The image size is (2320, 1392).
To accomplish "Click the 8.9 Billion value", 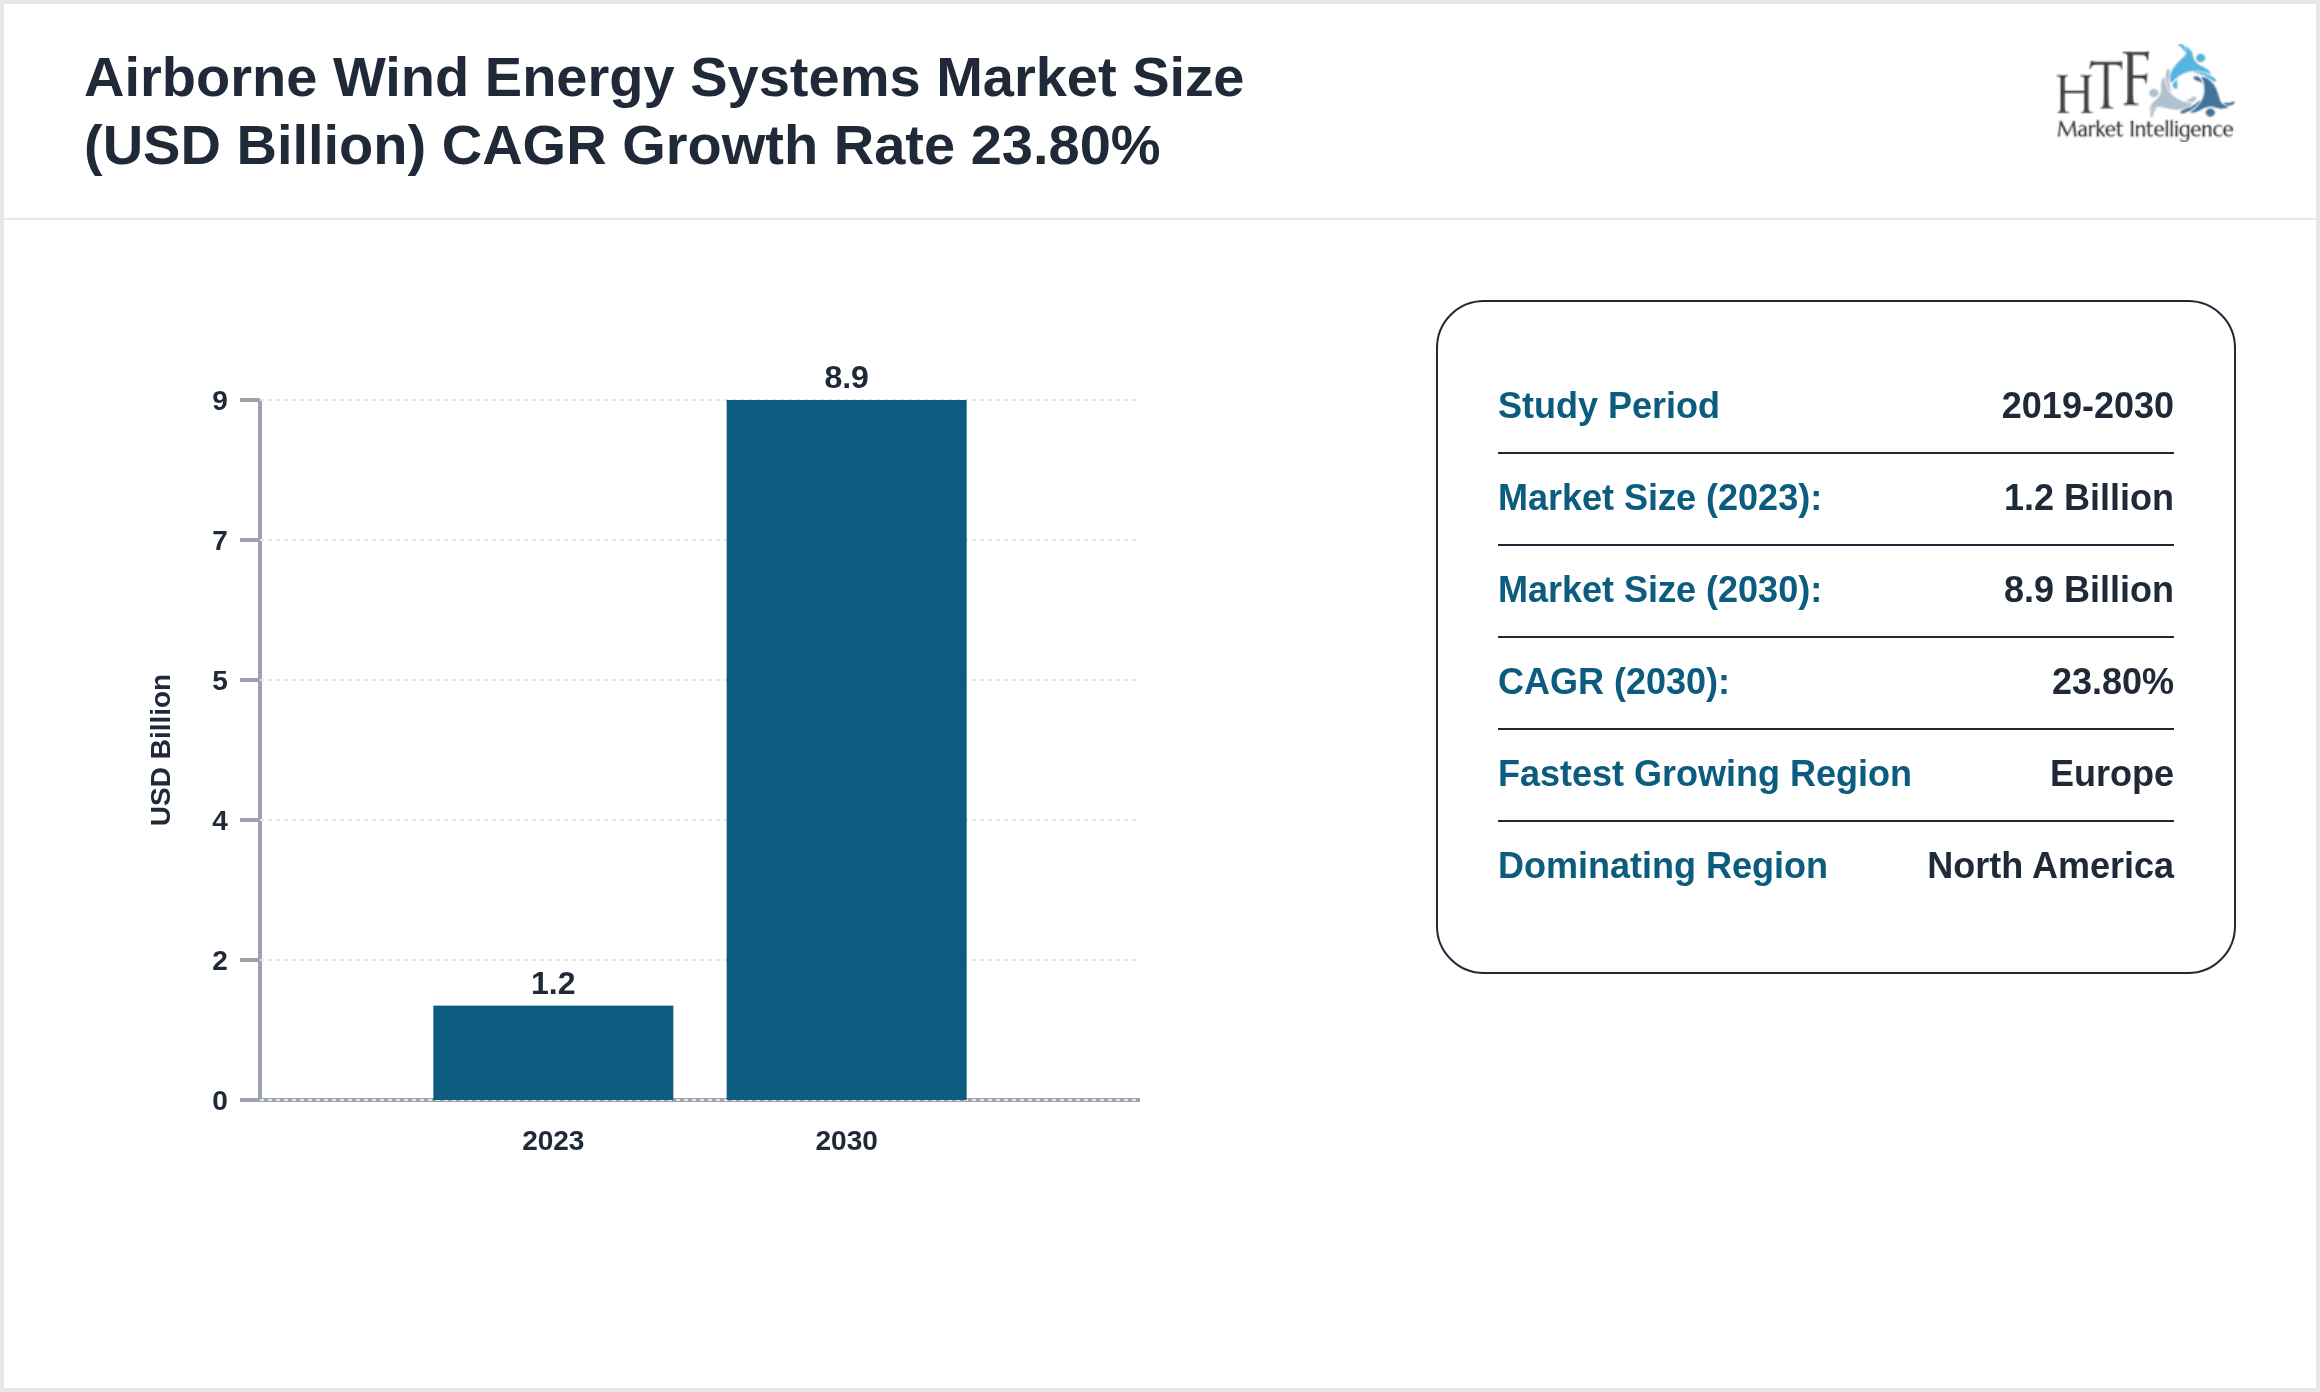I will 2088,590.
